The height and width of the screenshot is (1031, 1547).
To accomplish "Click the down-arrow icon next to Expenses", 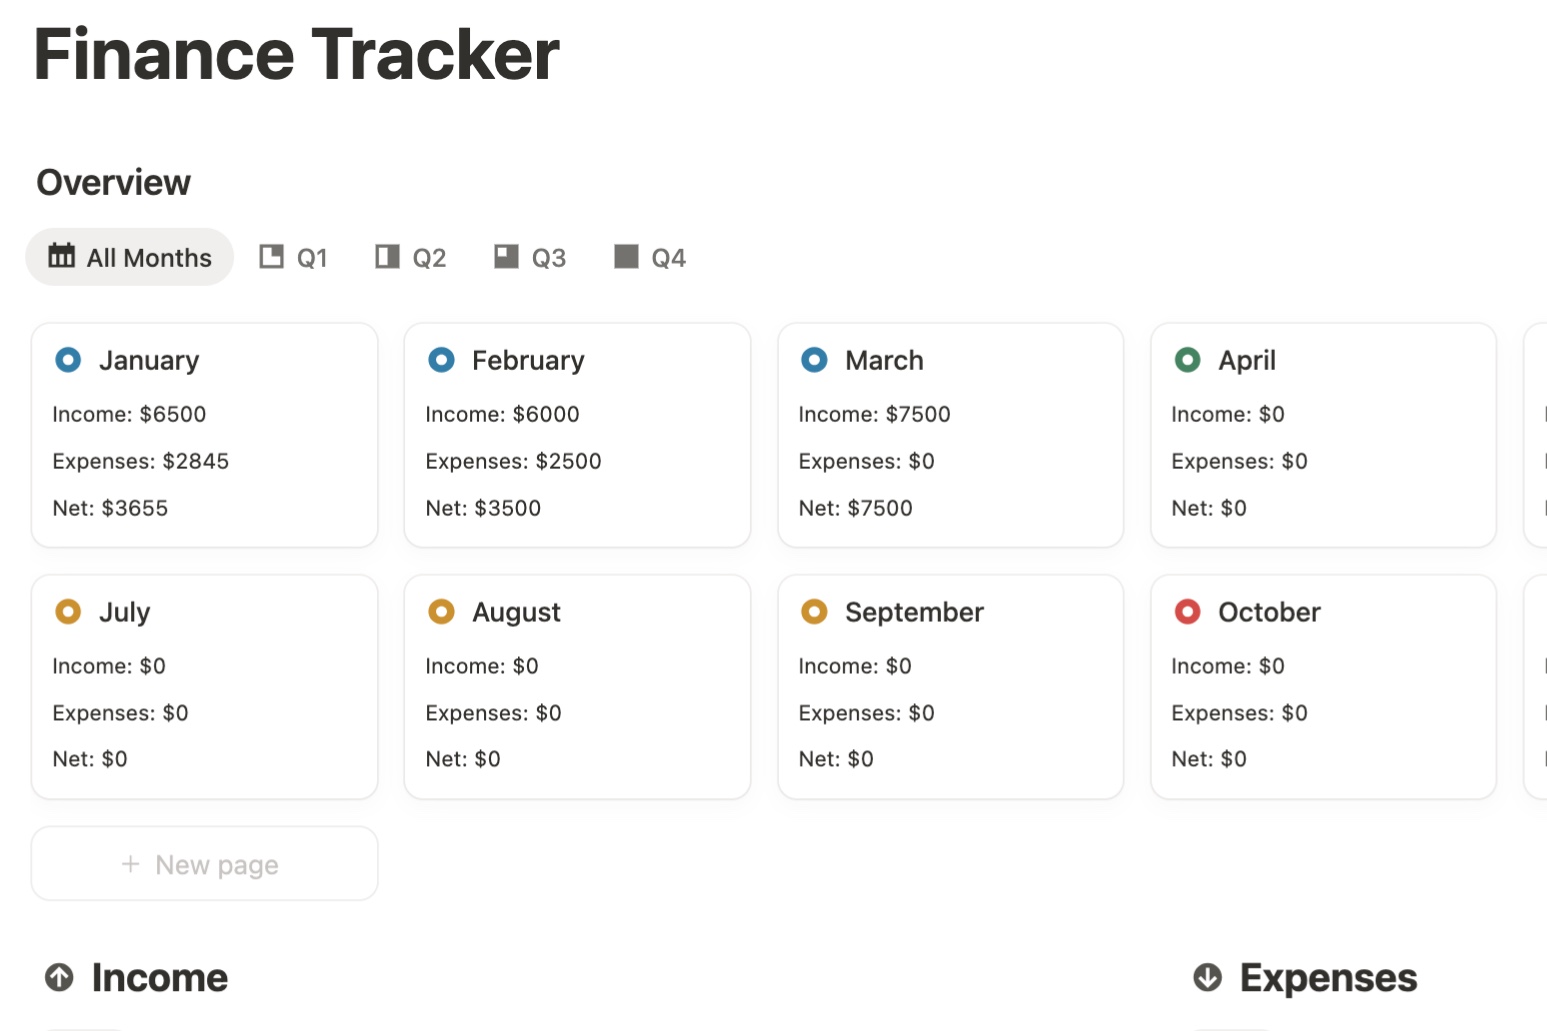I will click(x=1208, y=977).
